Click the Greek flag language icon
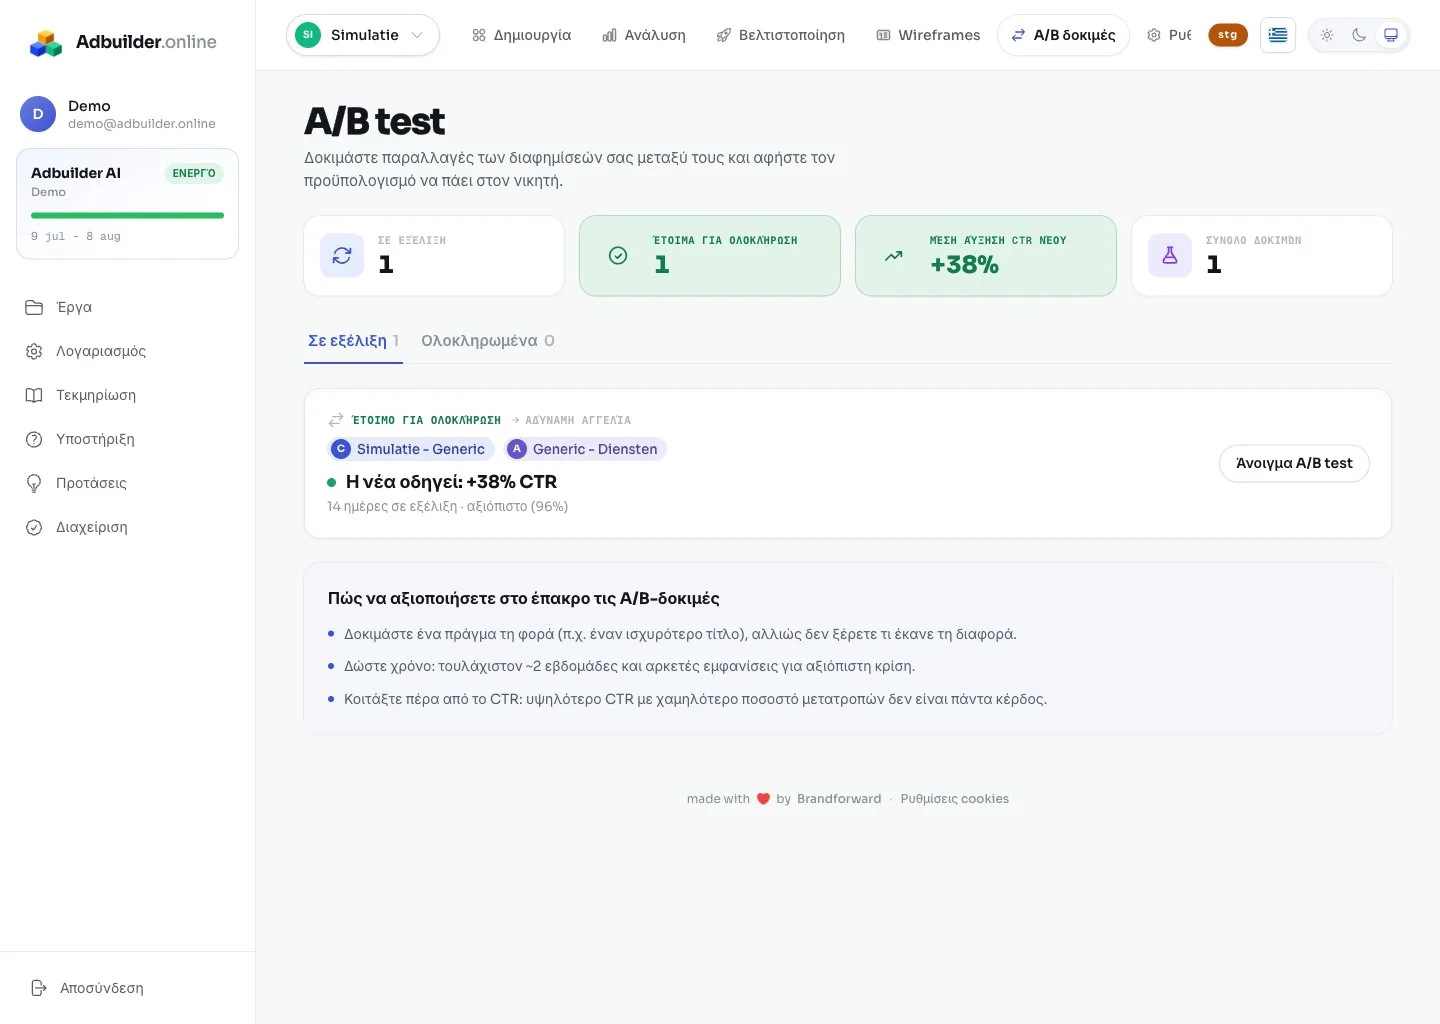The width and height of the screenshot is (1440, 1024). point(1278,35)
